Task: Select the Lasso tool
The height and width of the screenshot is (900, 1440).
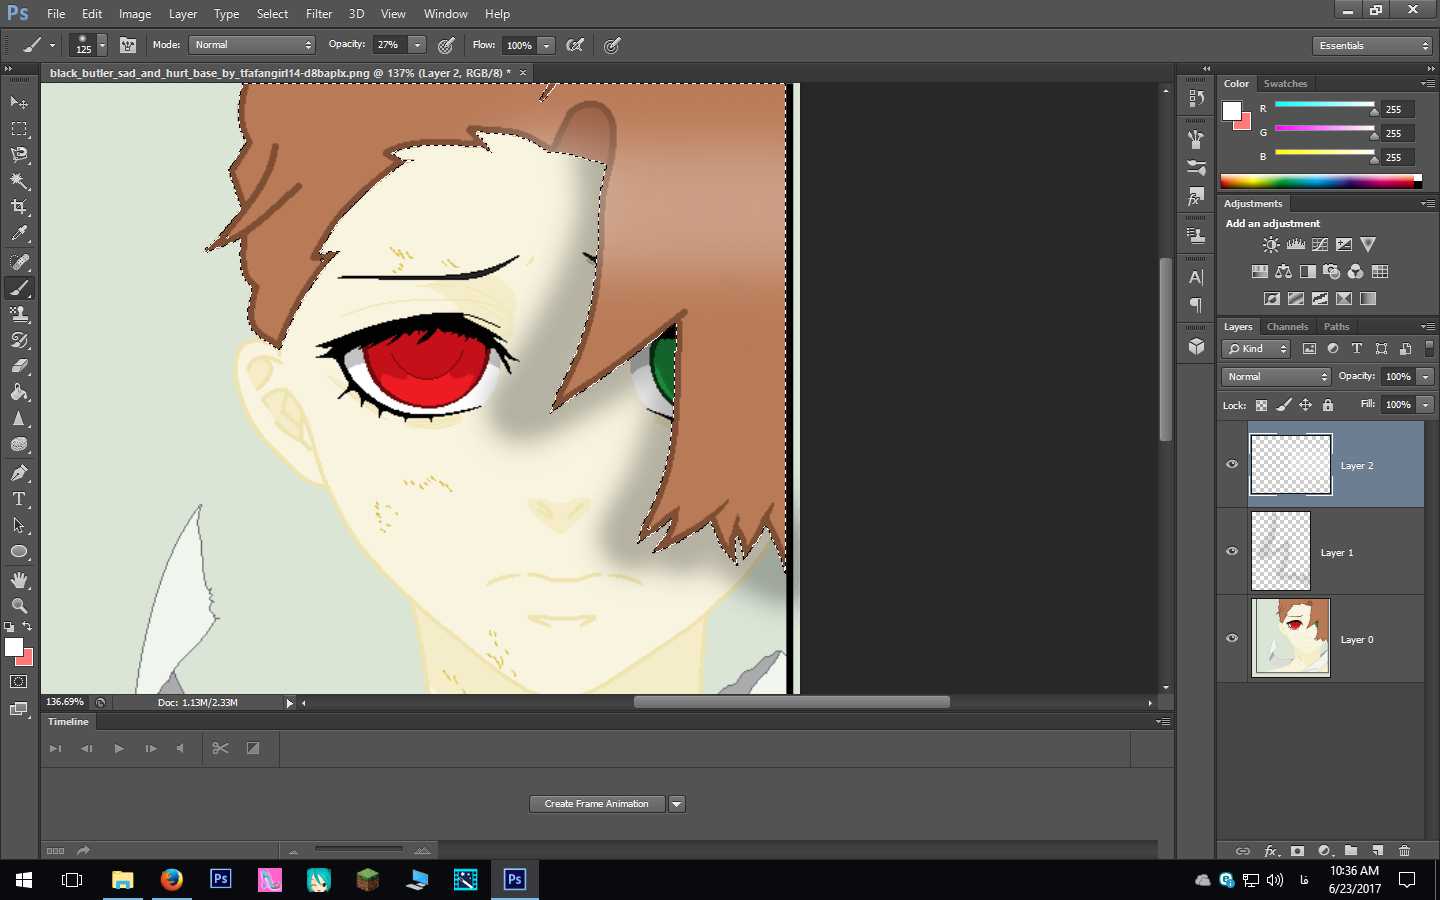Action: point(19,155)
